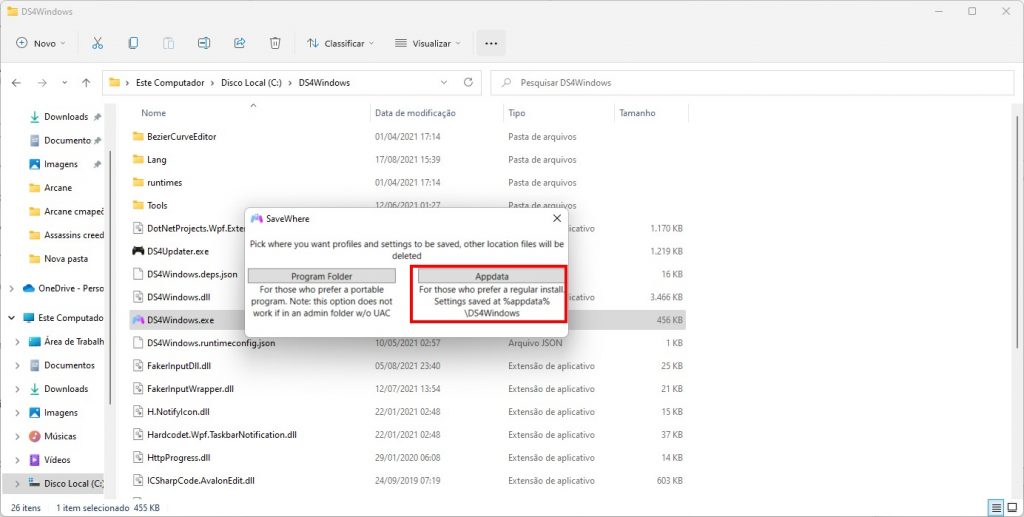Expand Músicas tree node
This screenshot has height=517, width=1024.
click(x=18, y=436)
